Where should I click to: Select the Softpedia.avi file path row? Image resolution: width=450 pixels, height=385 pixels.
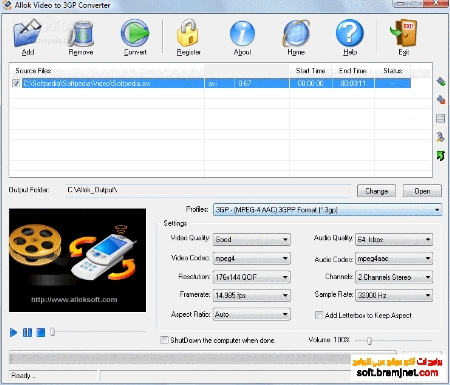113,83
